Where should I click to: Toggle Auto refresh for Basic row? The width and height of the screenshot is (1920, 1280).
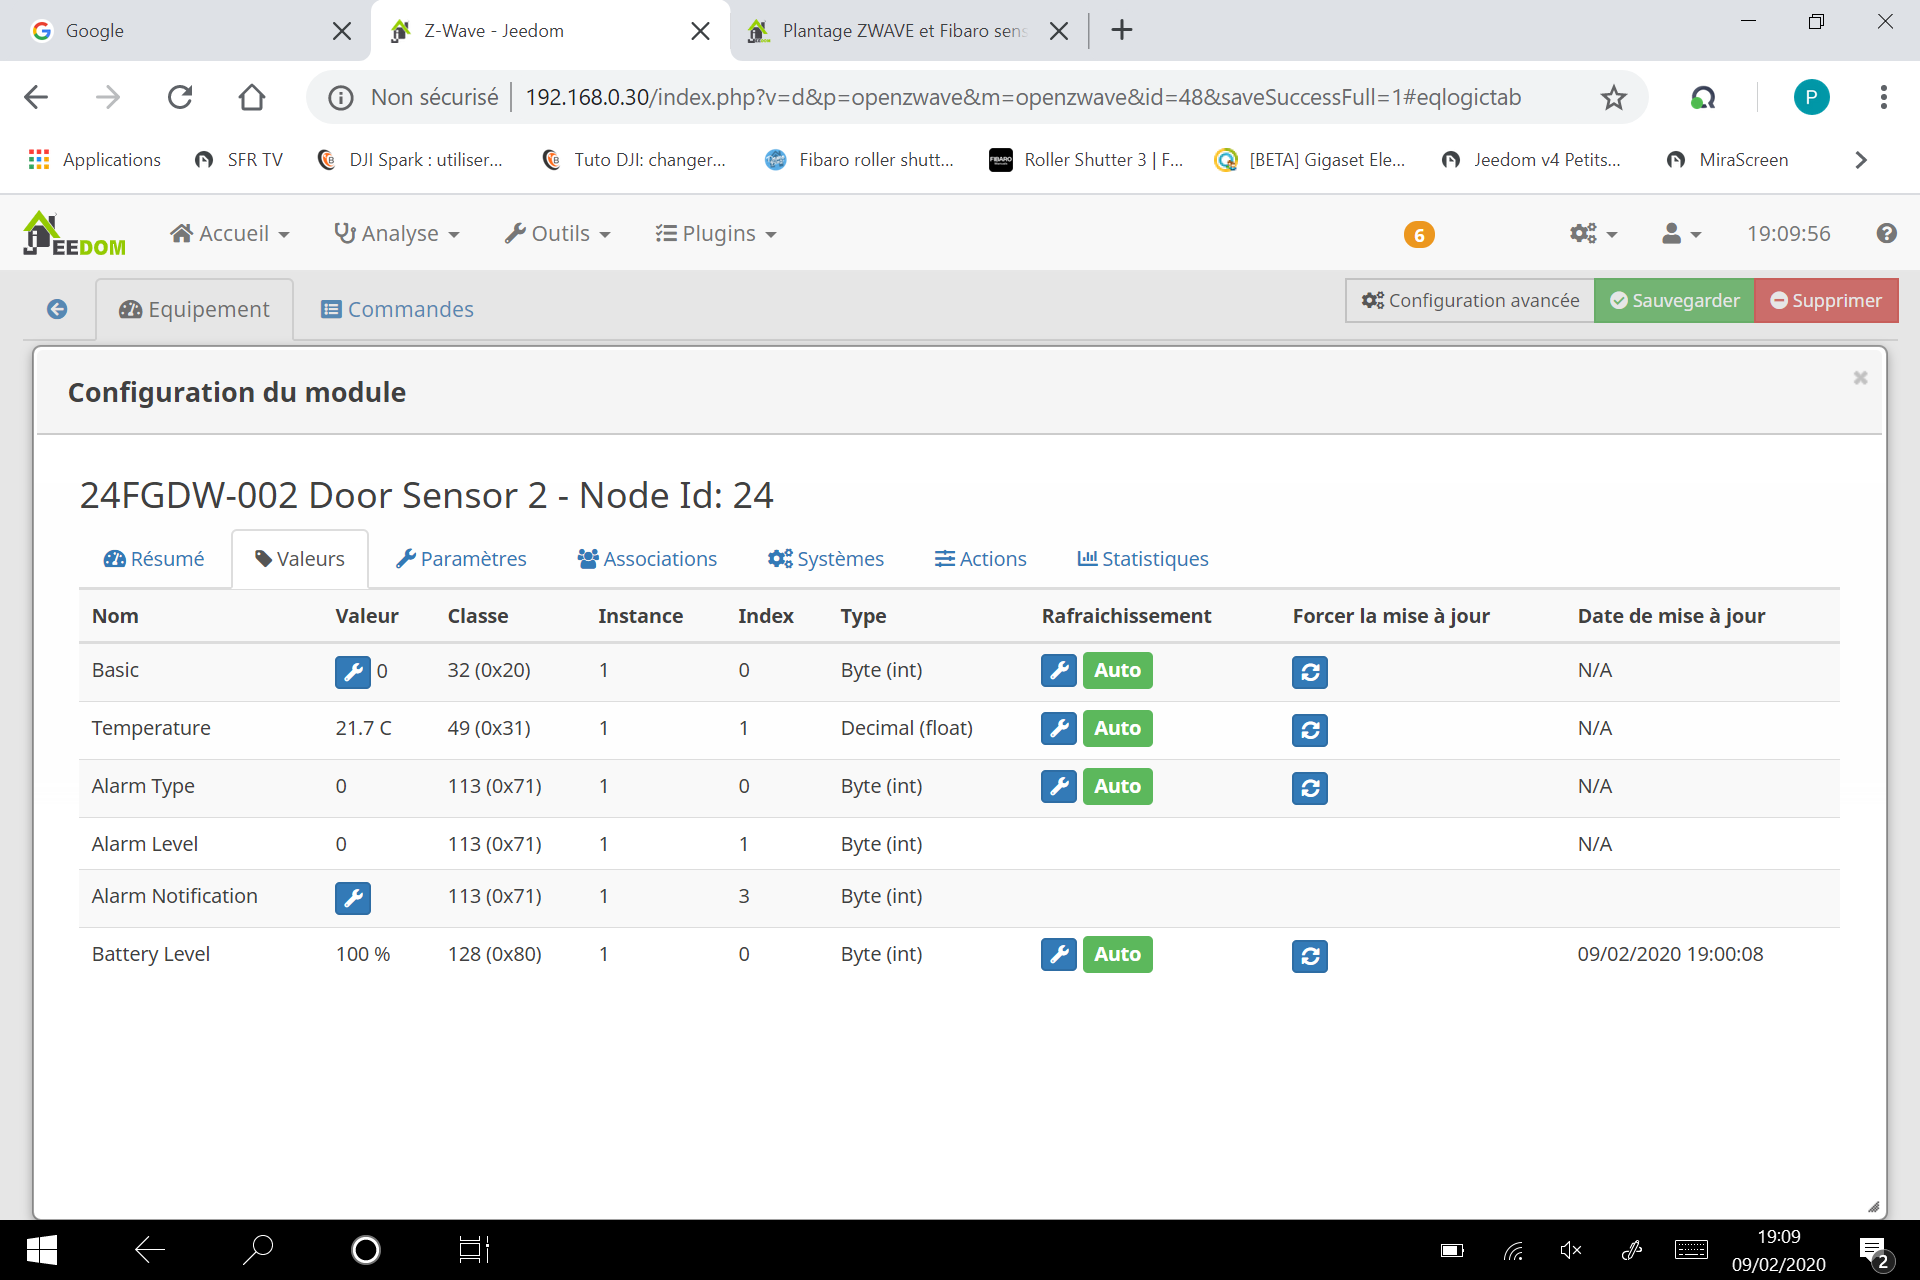pyautogui.click(x=1117, y=671)
